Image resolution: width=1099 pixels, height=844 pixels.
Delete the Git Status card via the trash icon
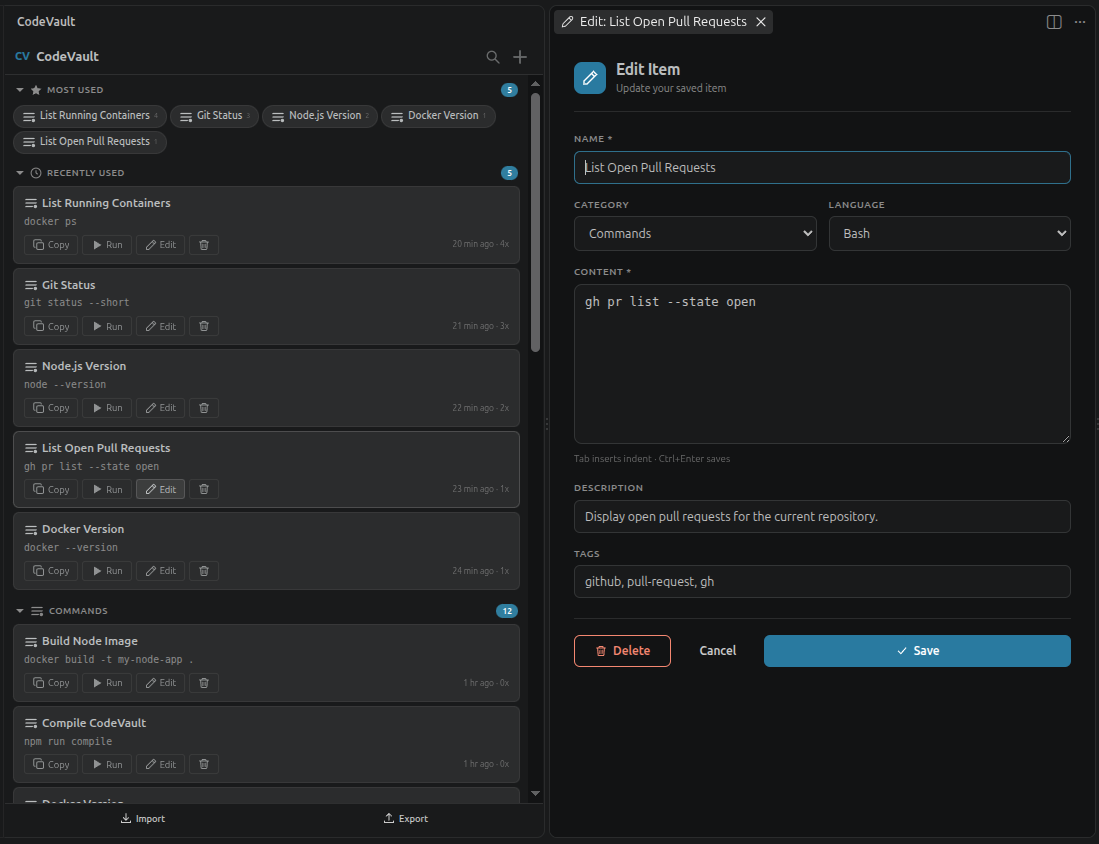click(x=204, y=327)
